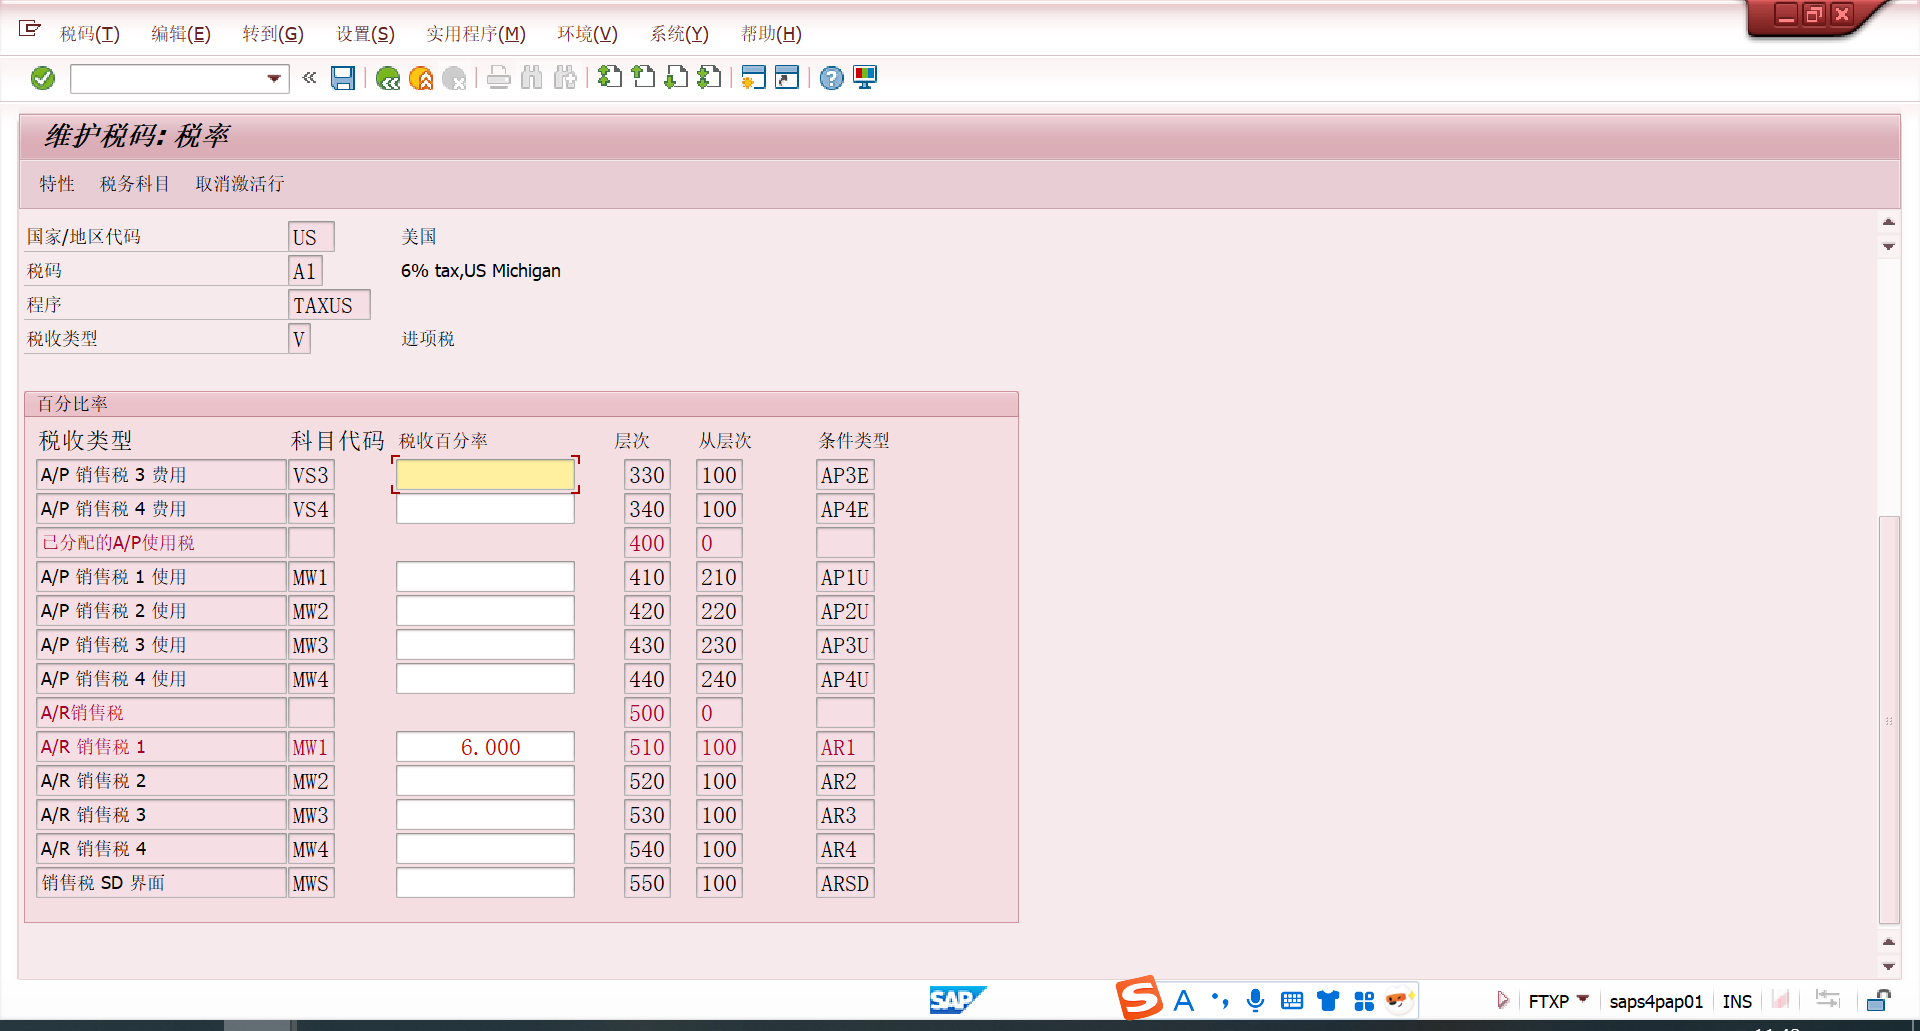Screen dimensions: 1920x1031
Task: Click the orange Exit icon
Action: (421, 78)
